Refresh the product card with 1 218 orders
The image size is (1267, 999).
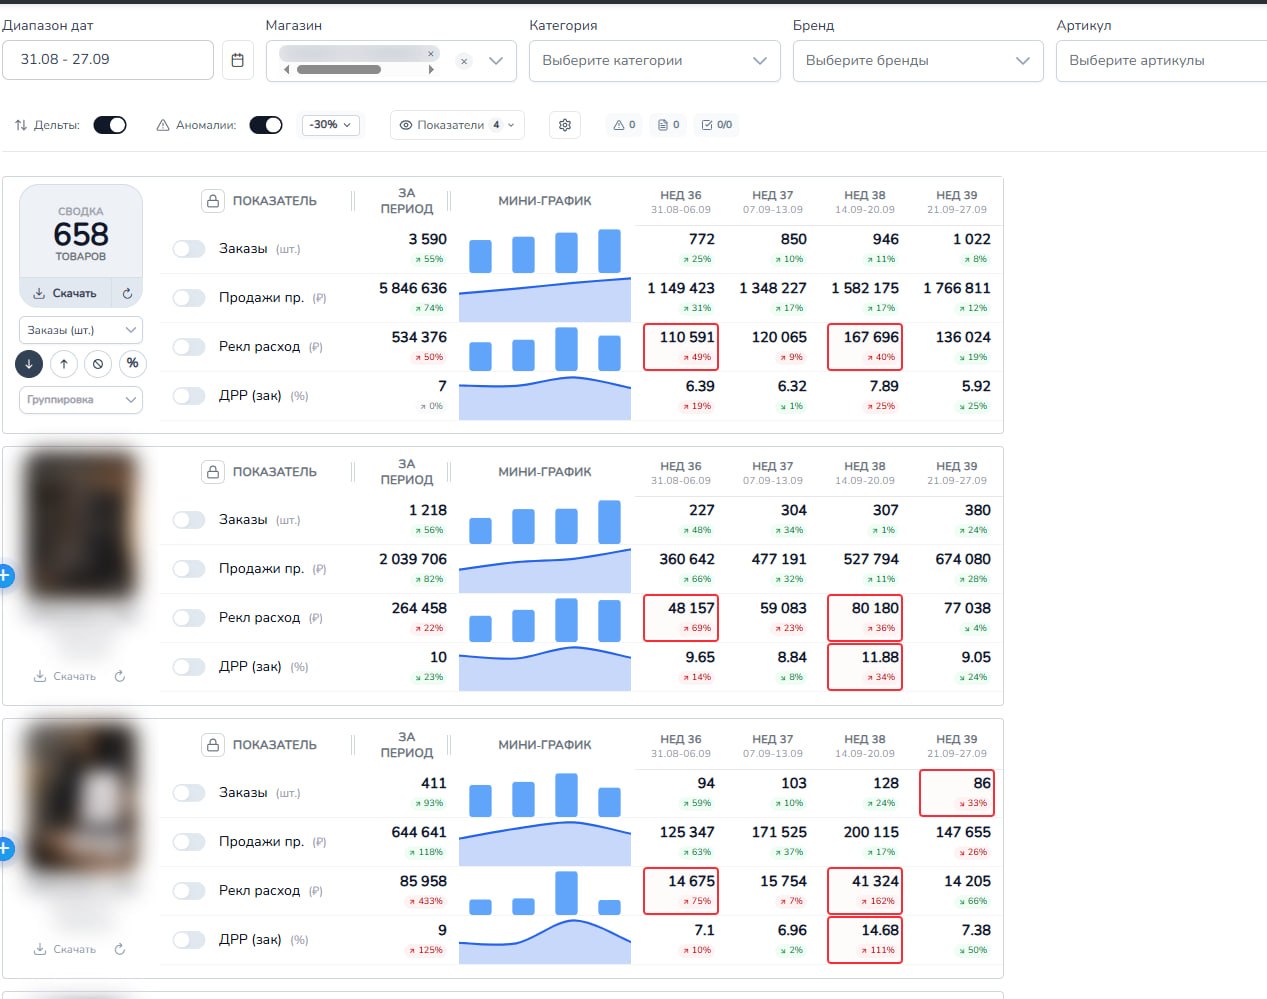pyautogui.click(x=120, y=677)
